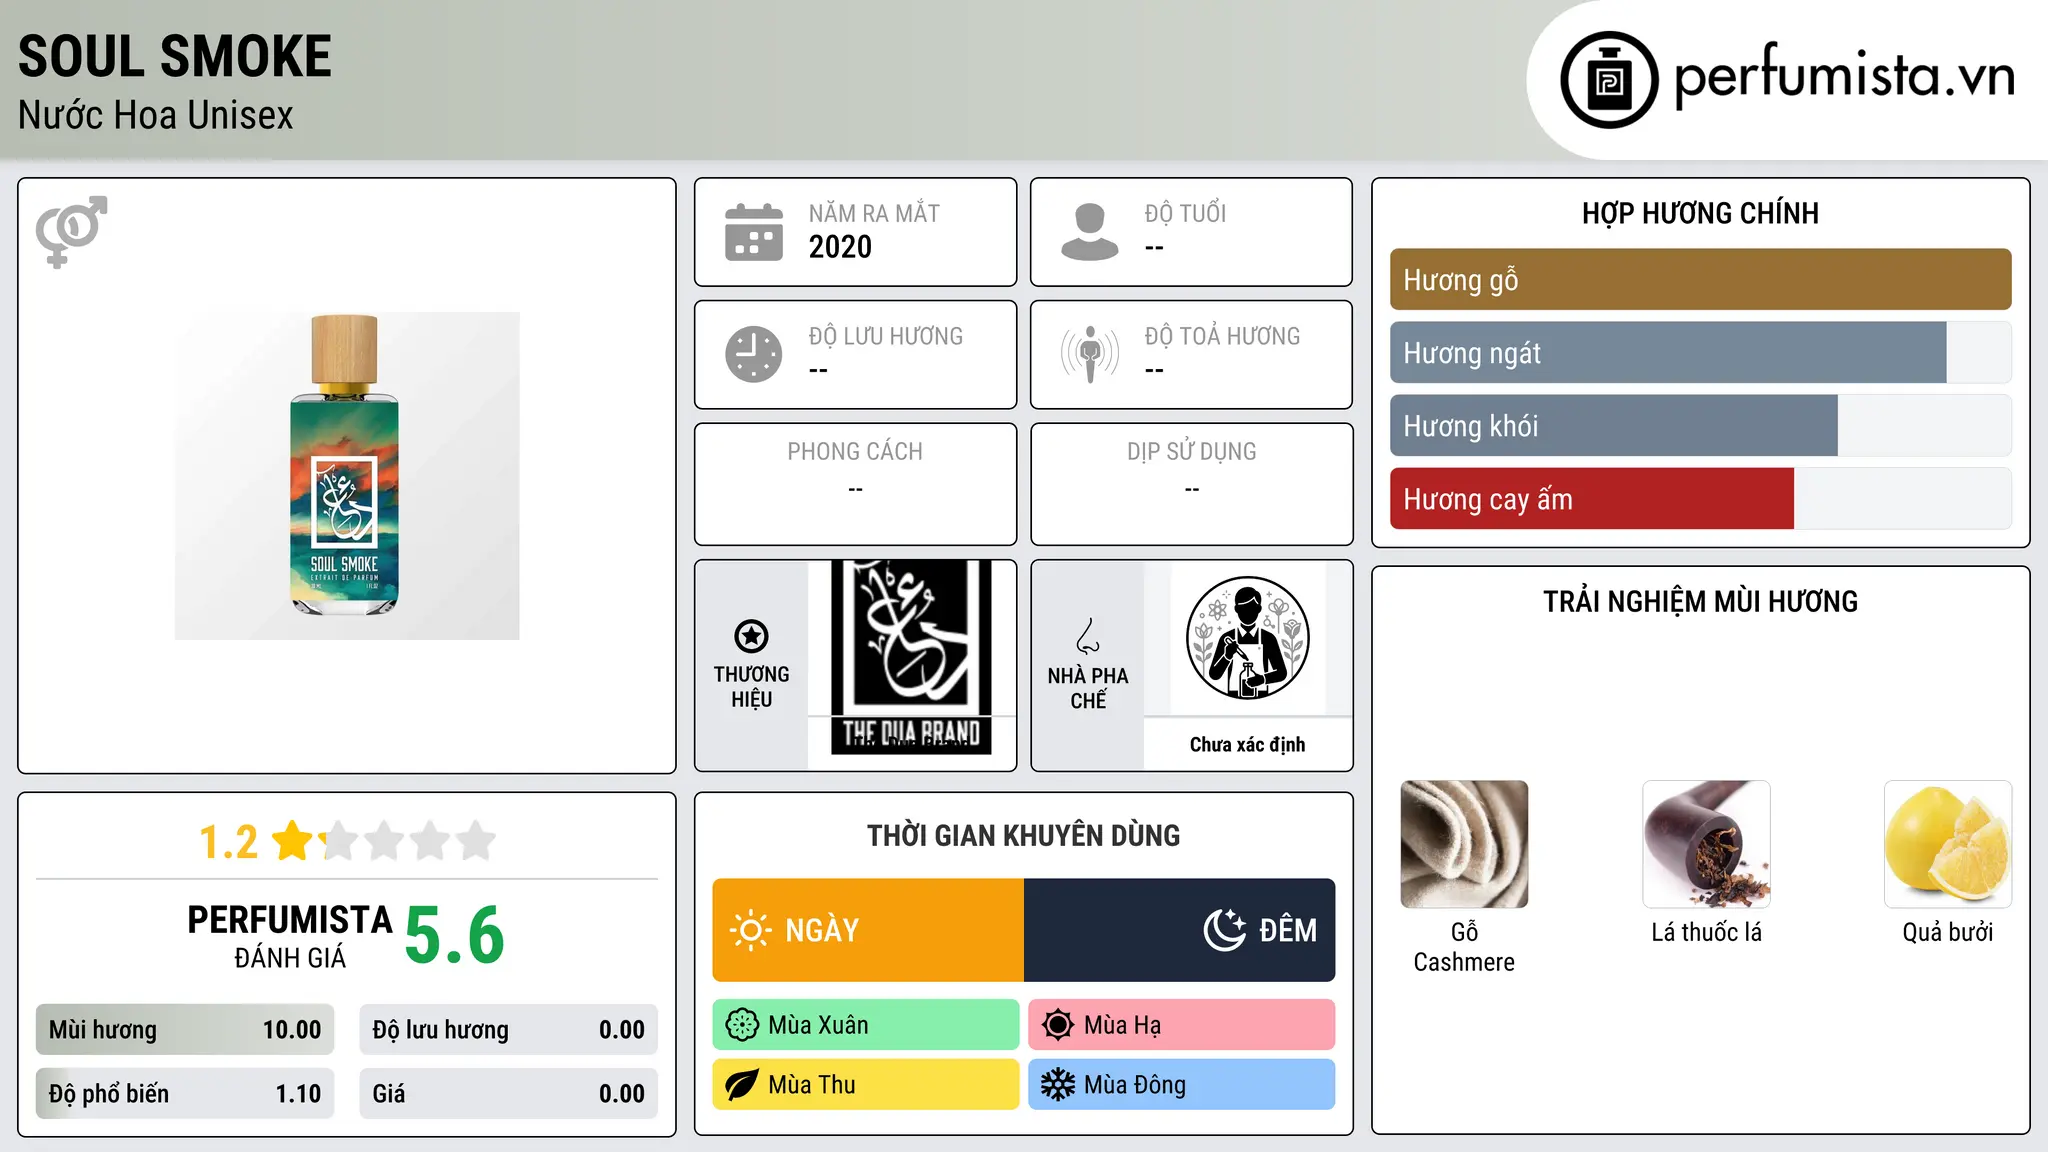Click the snowflake icon for Mùa Đông

tap(1058, 1085)
